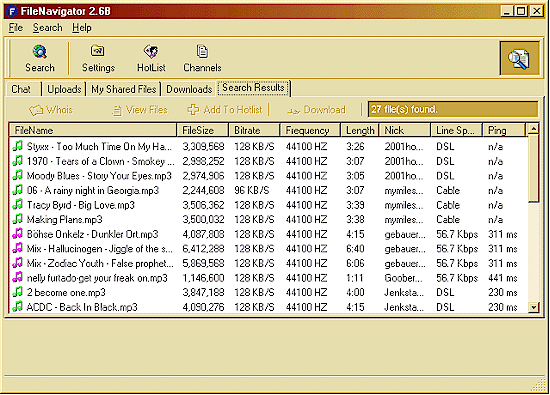The height and width of the screenshot is (395, 550).
Task: Open the Channels toolbar icon
Action: tap(202, 51)
